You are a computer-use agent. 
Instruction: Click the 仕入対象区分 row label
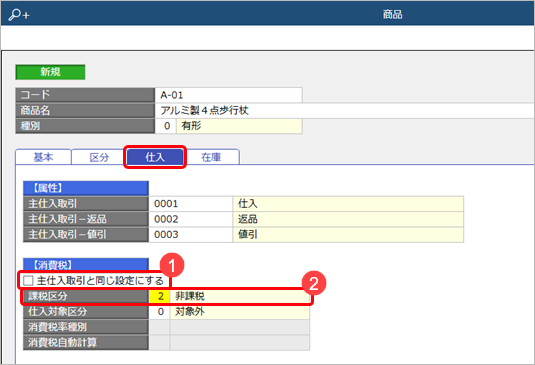[86, 311]
